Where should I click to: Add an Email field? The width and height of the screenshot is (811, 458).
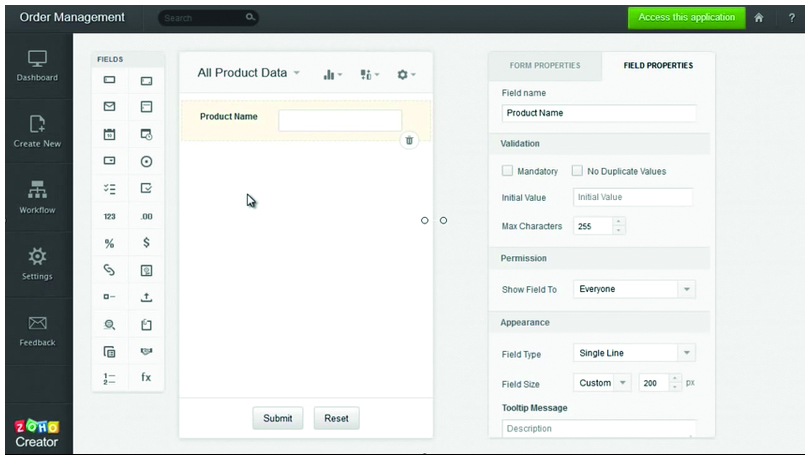coord(109,106)
